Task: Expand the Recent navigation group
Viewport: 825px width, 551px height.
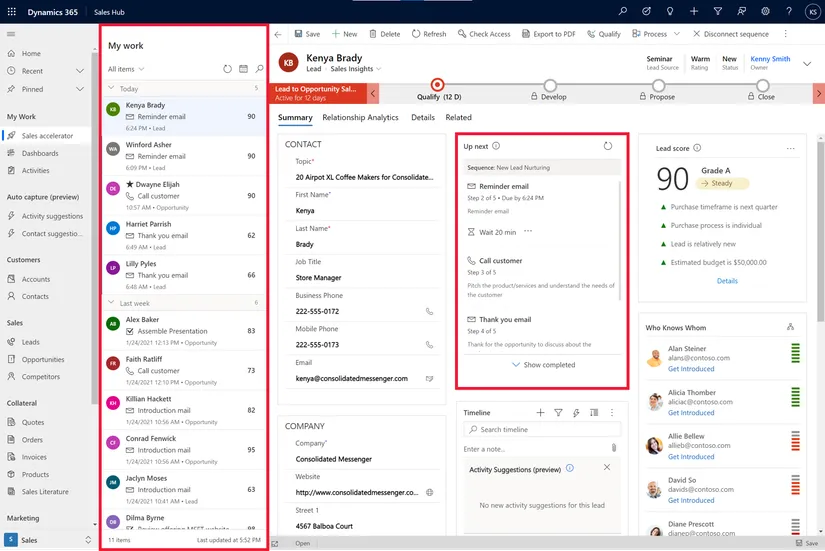Action: pos(80,71)
